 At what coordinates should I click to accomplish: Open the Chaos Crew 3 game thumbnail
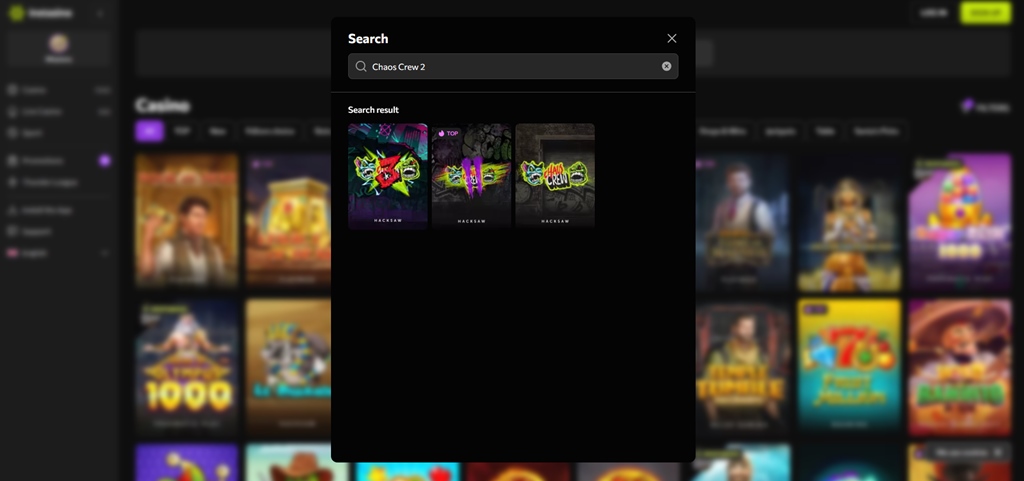pyautogui.click(x=388, y=176)
